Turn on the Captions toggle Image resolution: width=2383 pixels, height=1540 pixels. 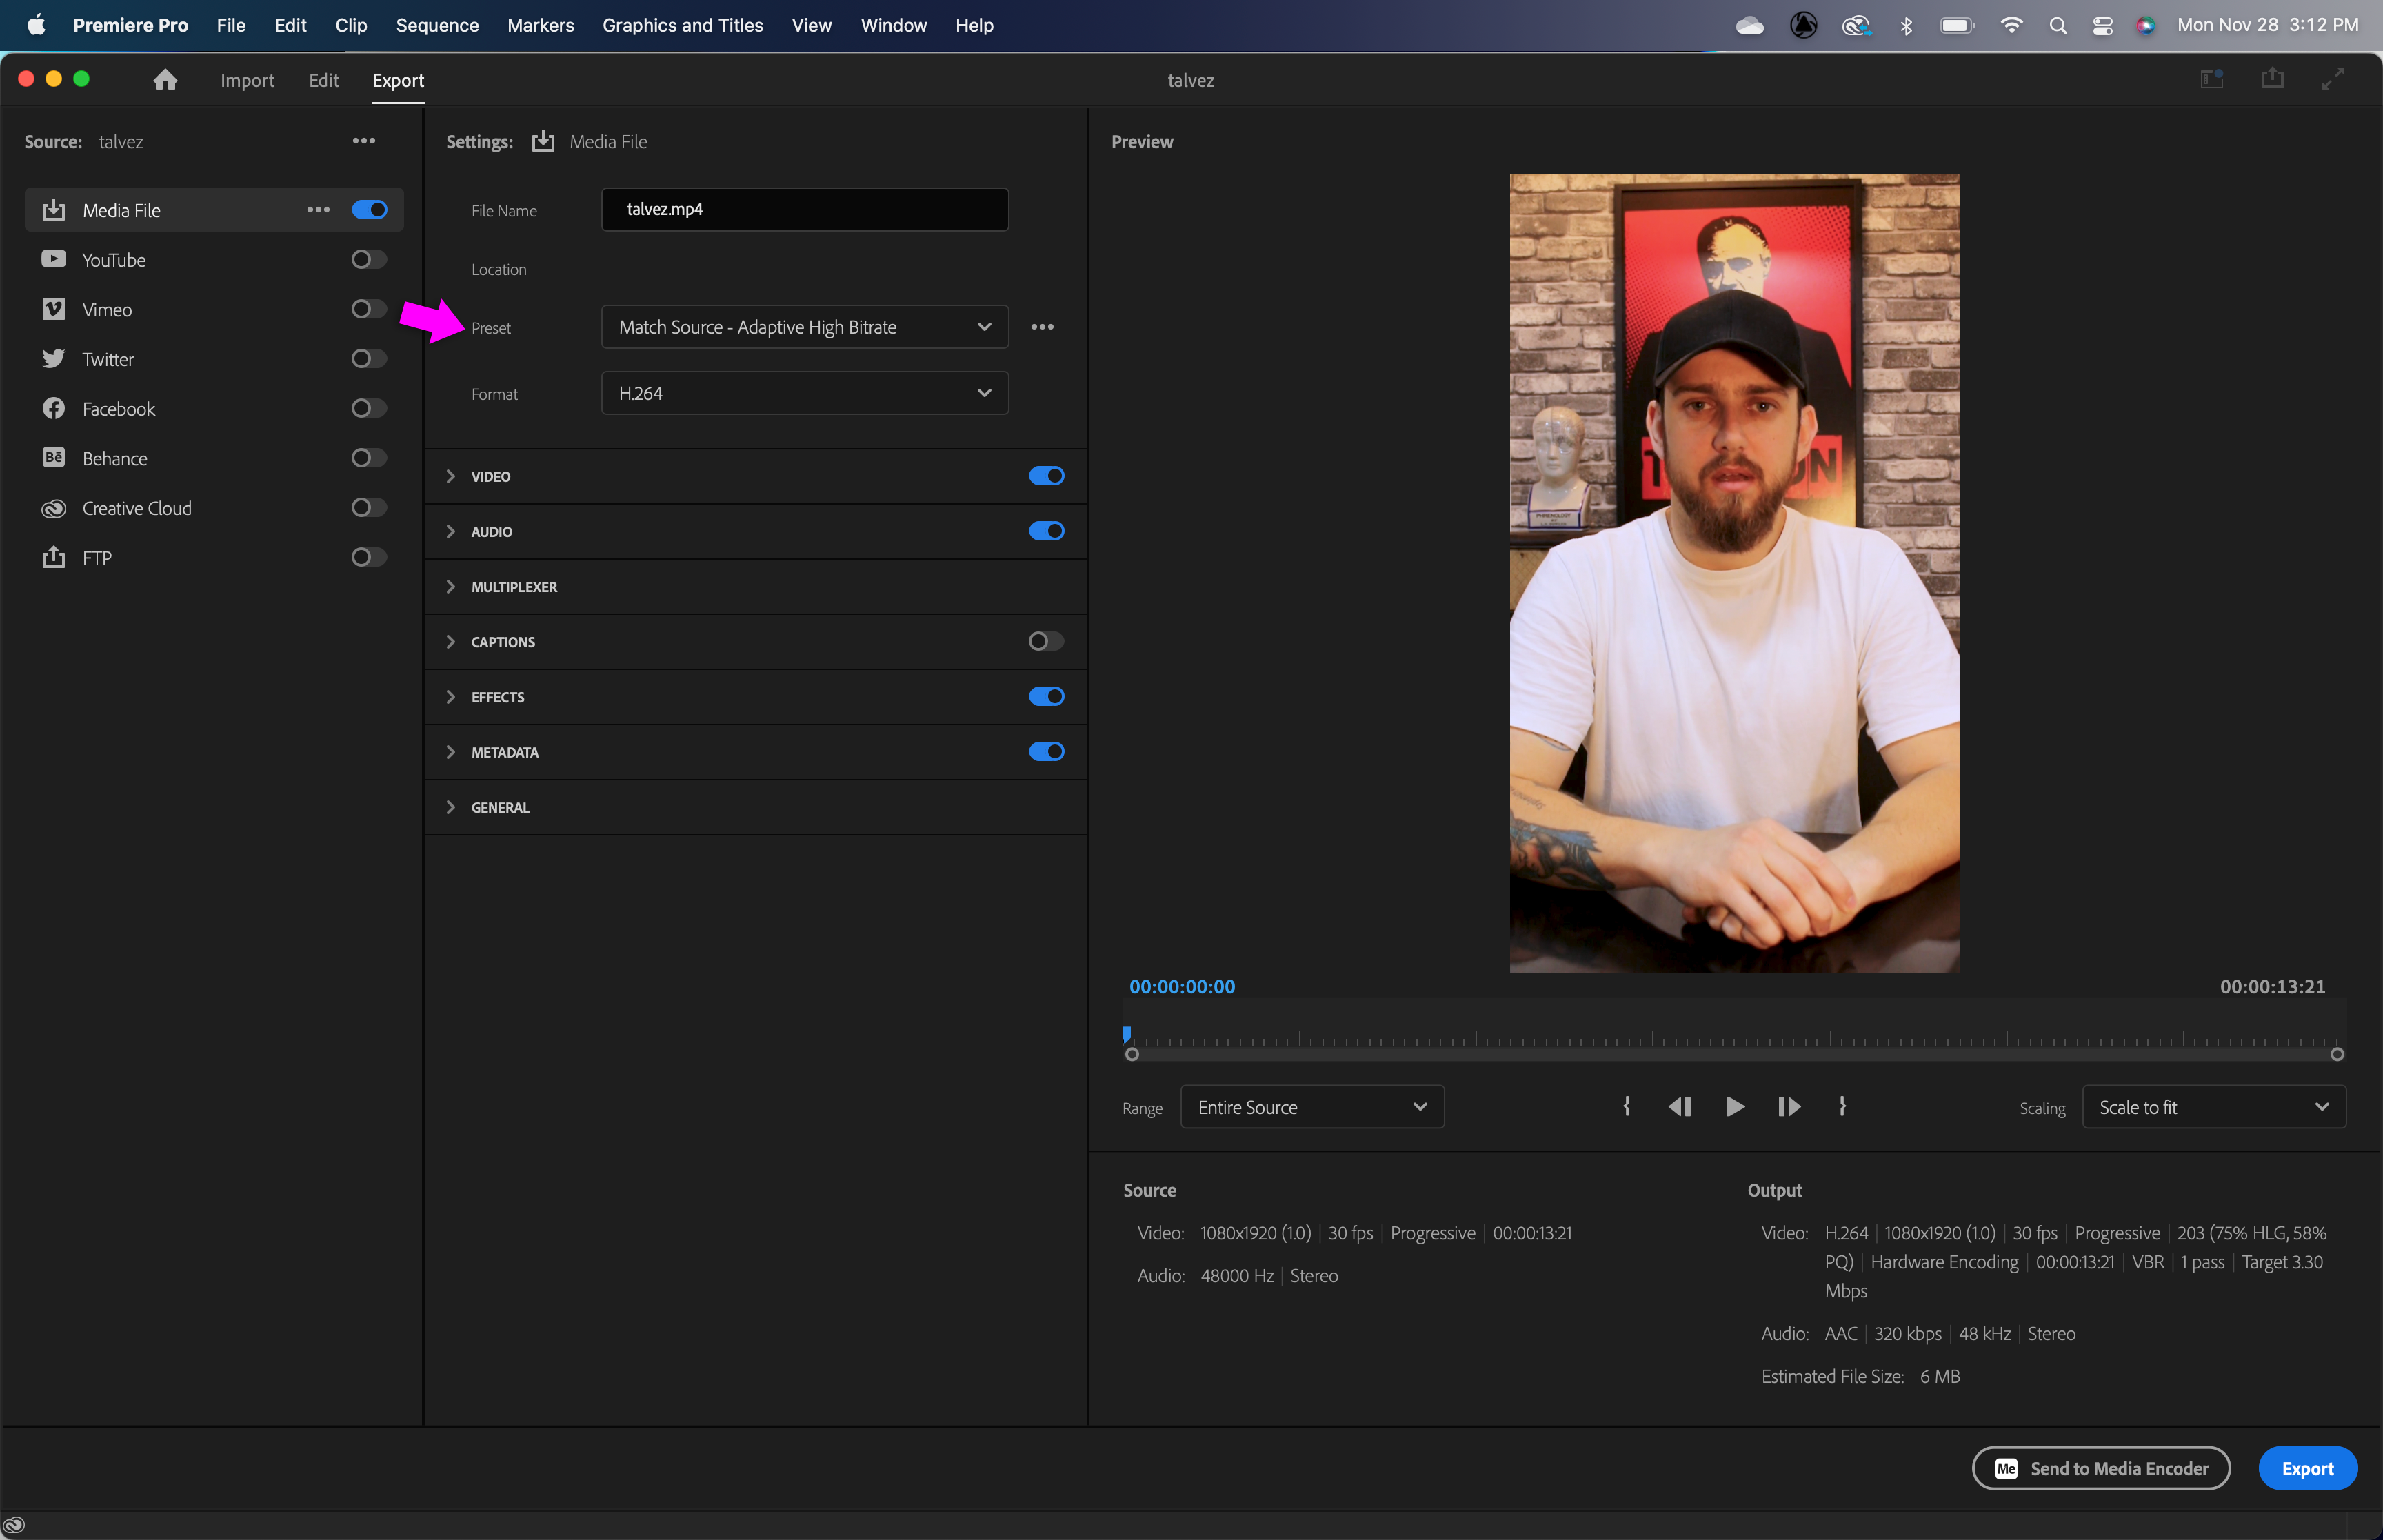click(x=1045, y=641)
